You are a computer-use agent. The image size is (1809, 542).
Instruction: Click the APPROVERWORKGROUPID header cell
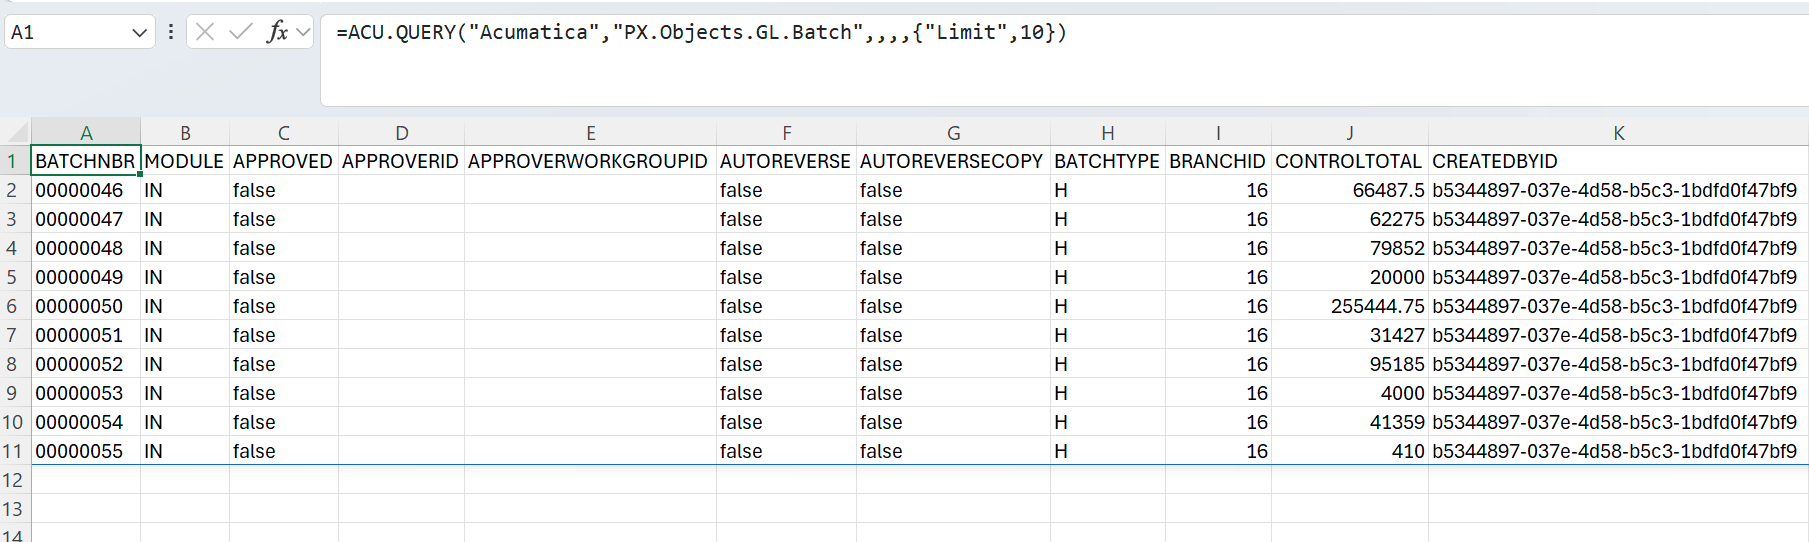[x=588, y=161]
